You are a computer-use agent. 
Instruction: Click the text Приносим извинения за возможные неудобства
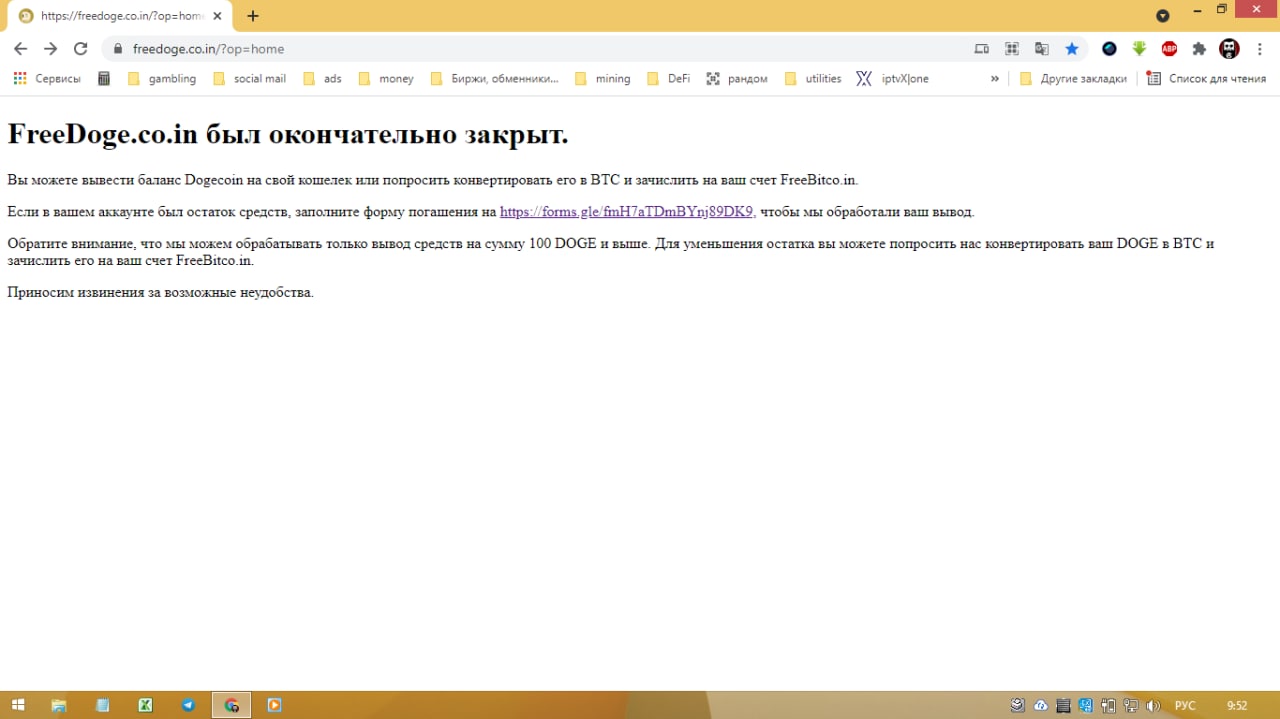tap(160, 292)
